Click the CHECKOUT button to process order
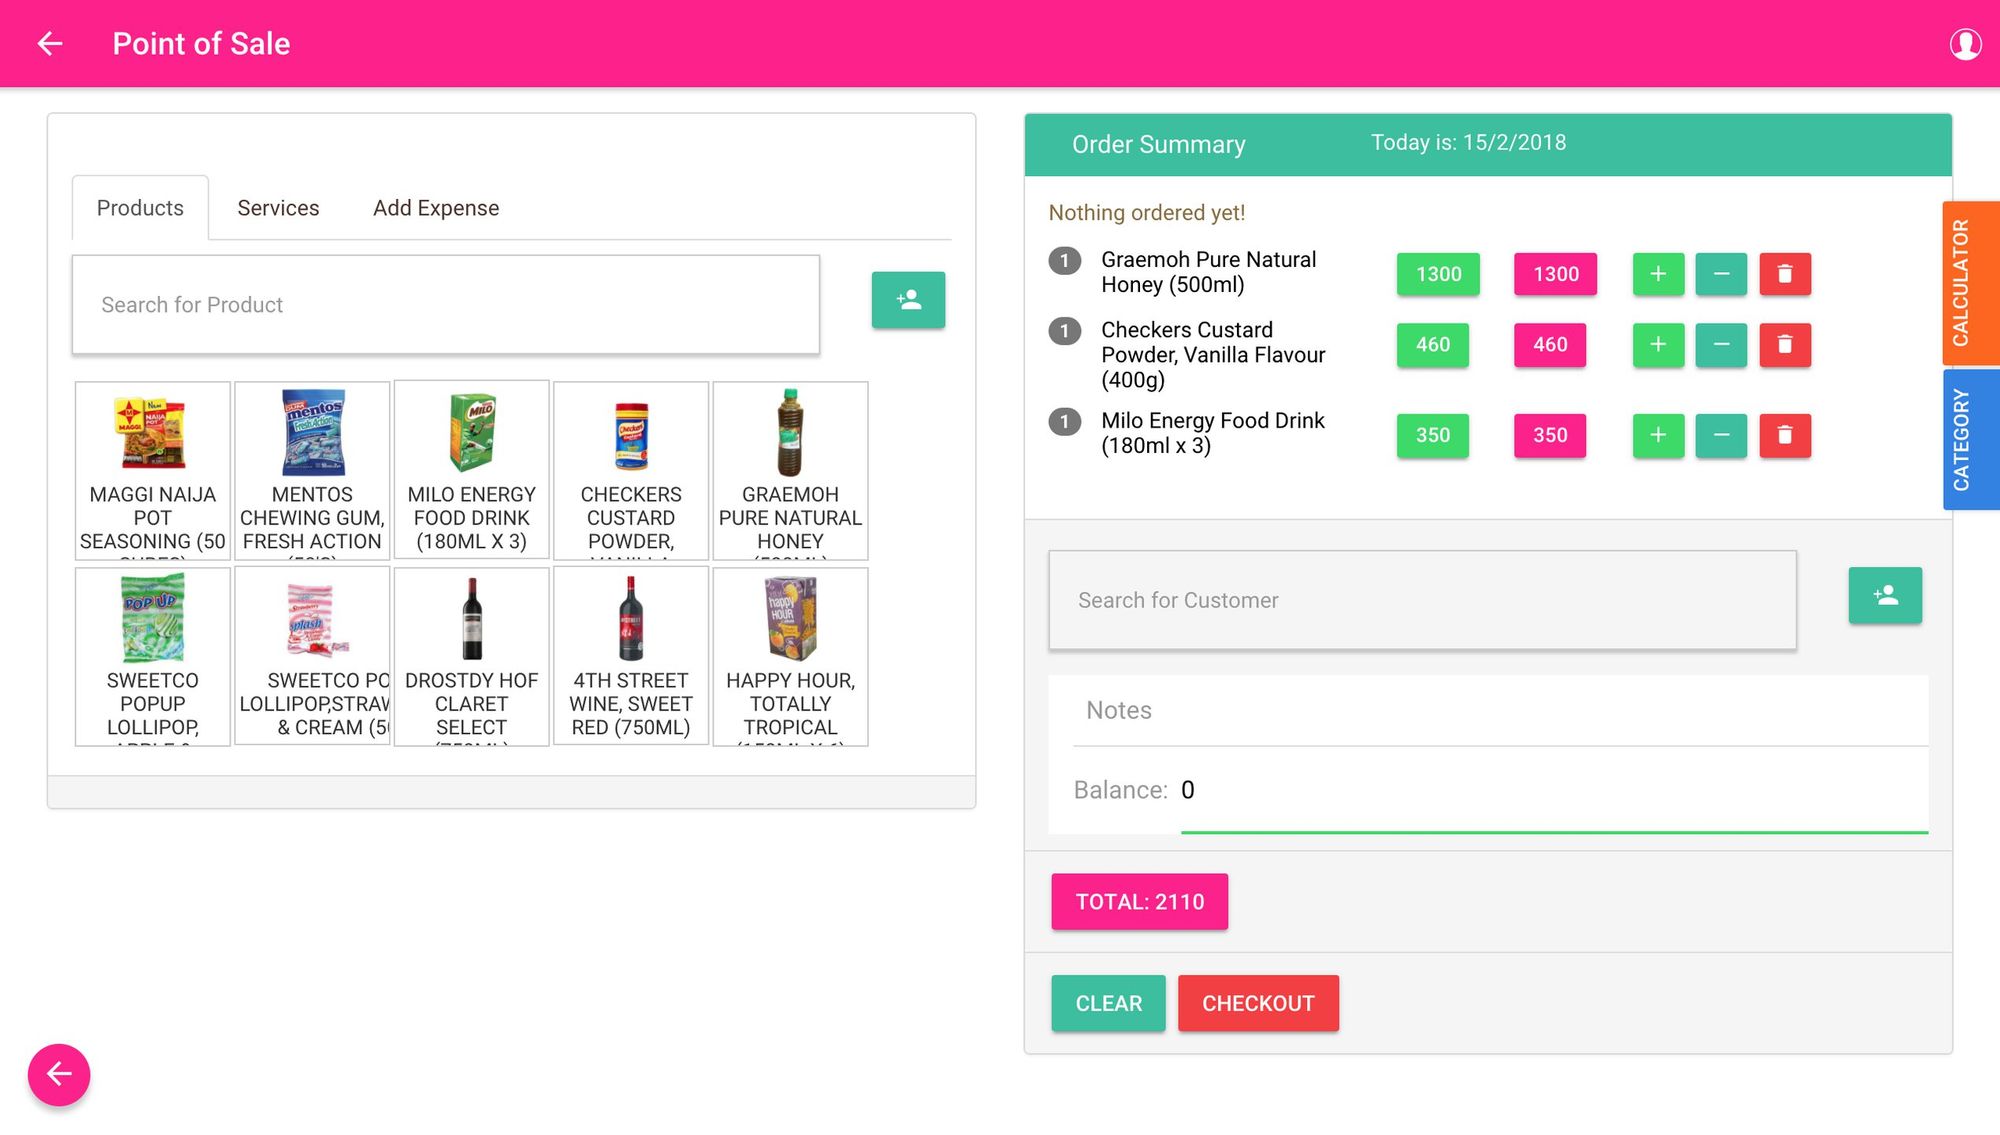Image resolution: width=2000 pixels, height=1135 pixels. (1258, 1003)
